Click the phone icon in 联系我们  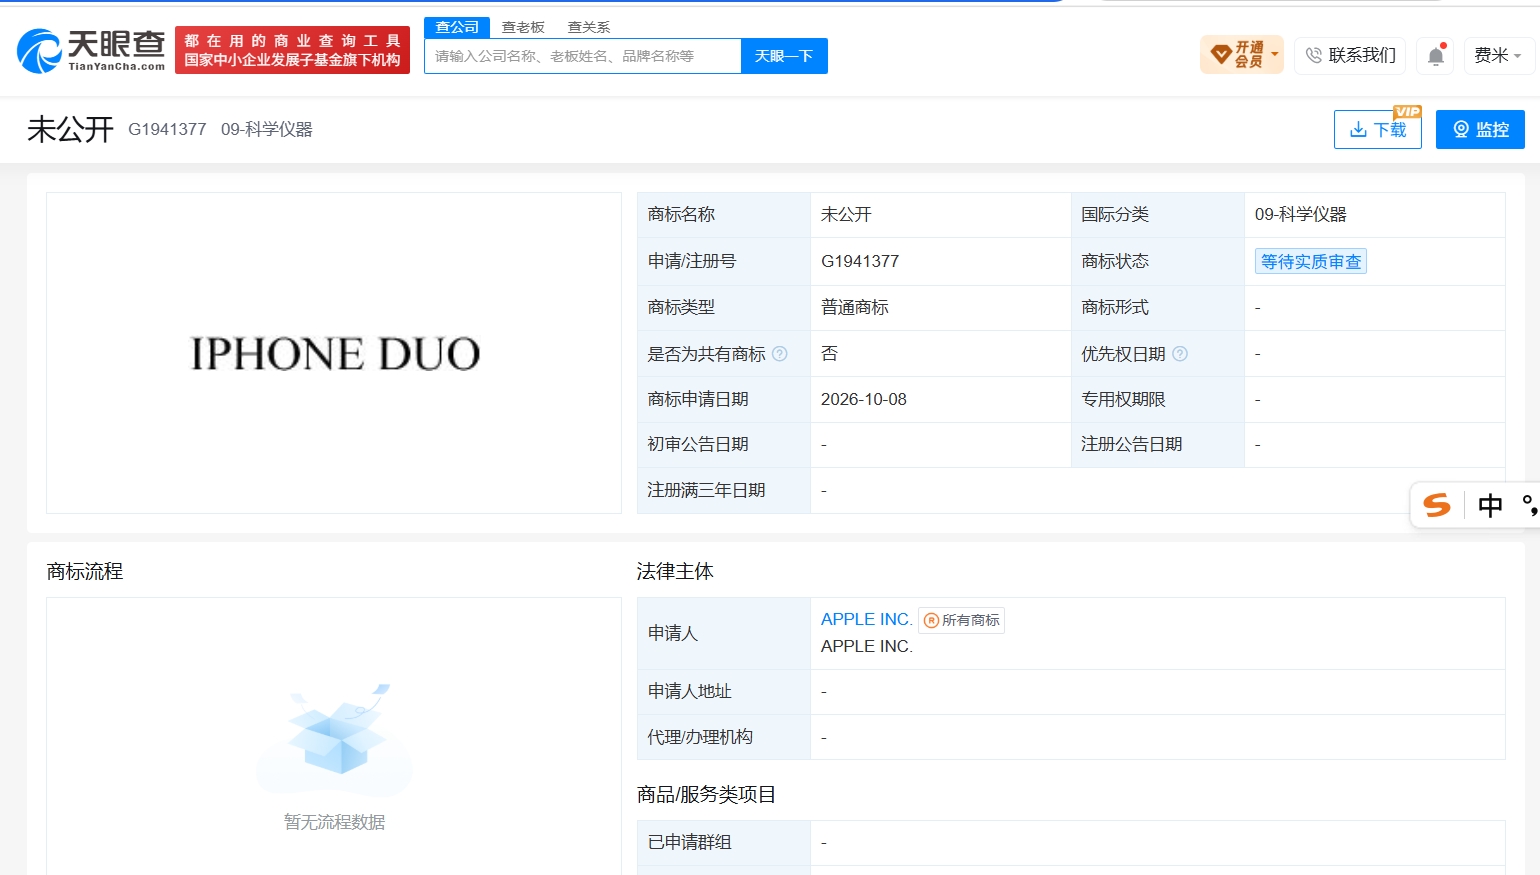[1314, 55]
